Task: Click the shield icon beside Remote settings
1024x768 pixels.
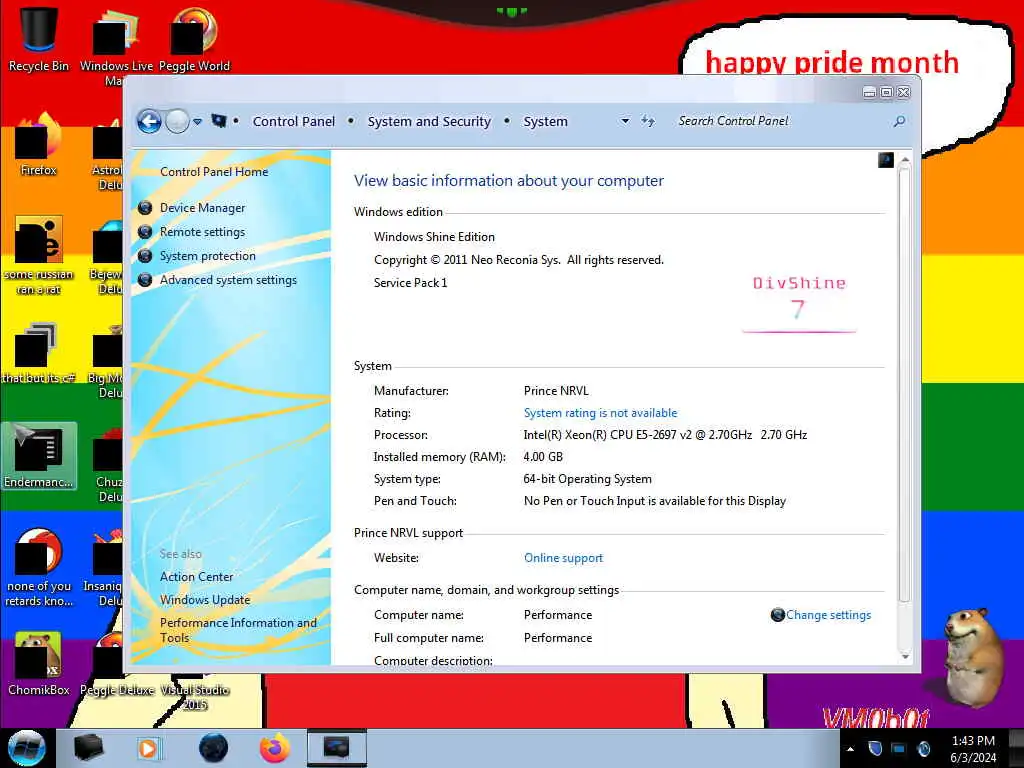Action: [145, 232]
